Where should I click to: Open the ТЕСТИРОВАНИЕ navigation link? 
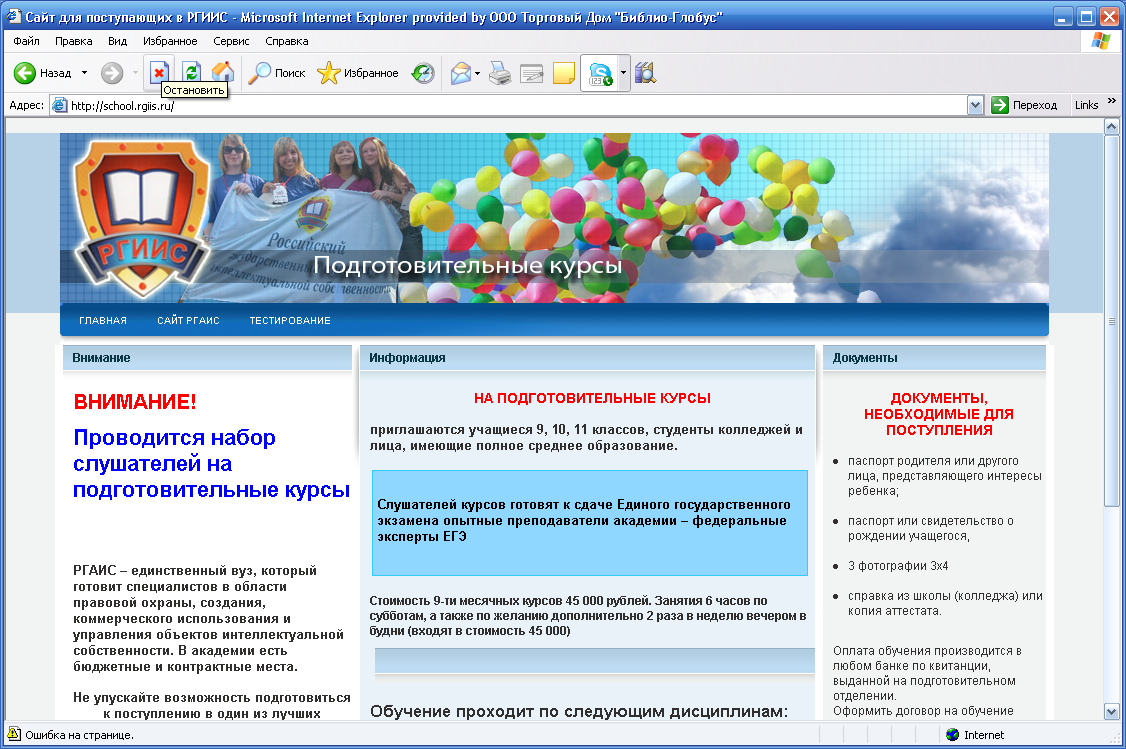(290, 321)
